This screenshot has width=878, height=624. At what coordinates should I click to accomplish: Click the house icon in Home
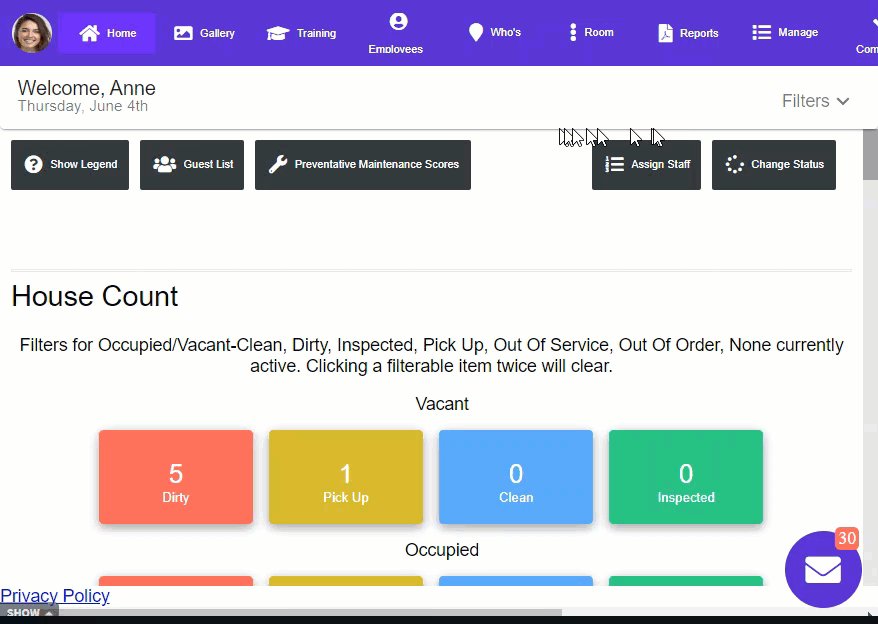coord(89,33)
